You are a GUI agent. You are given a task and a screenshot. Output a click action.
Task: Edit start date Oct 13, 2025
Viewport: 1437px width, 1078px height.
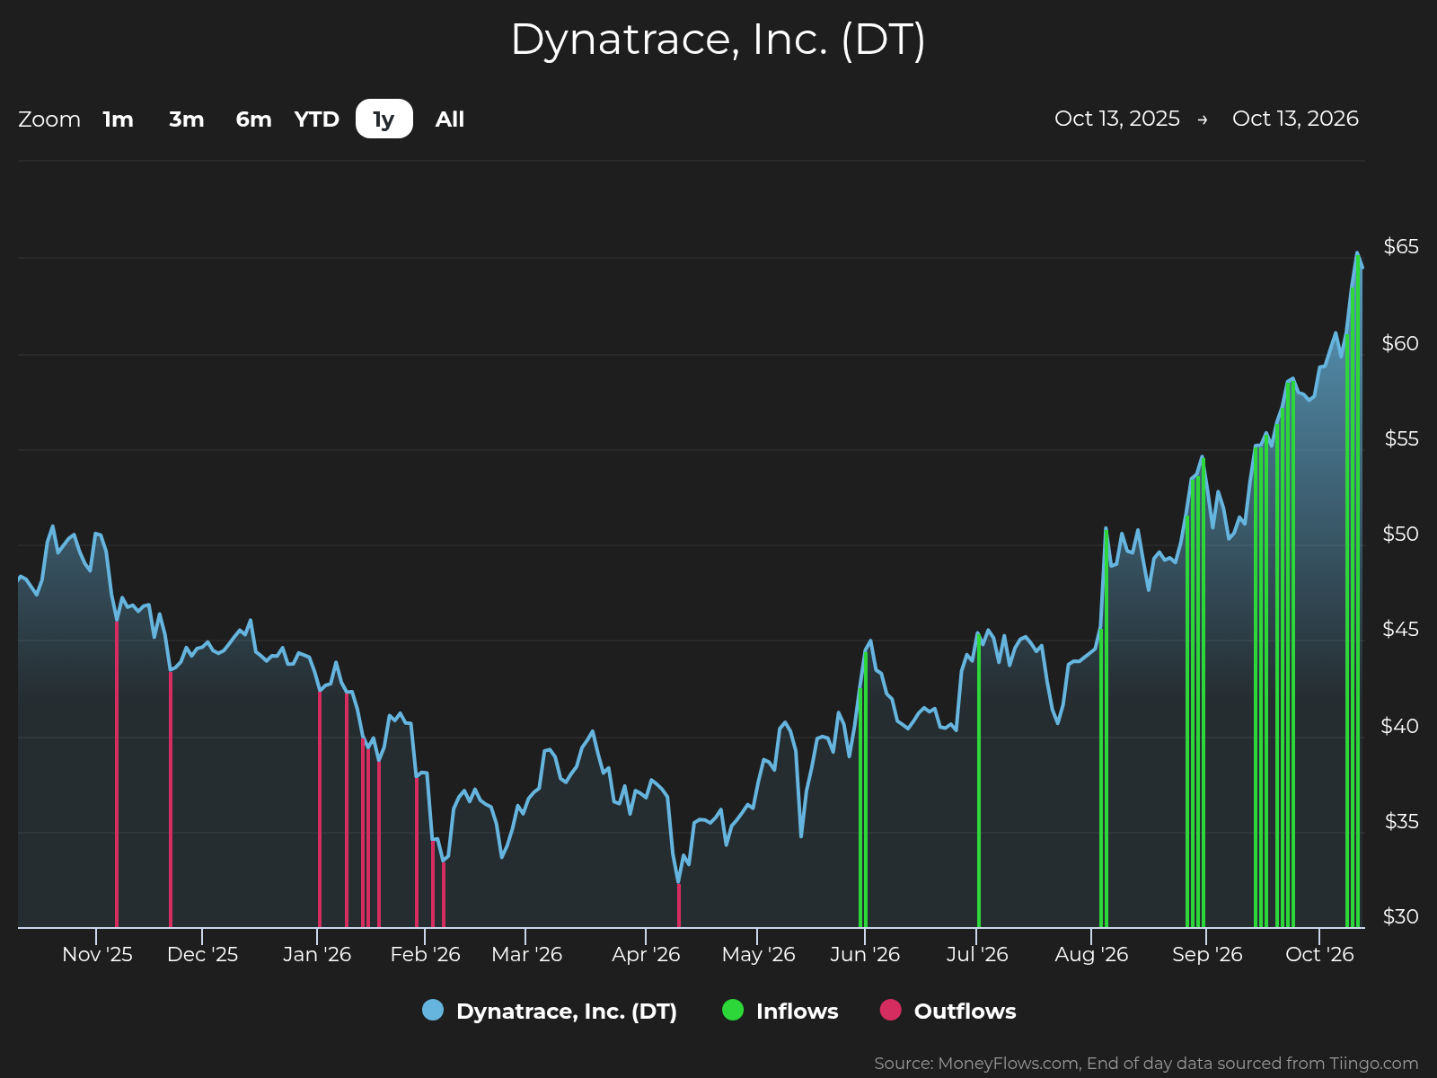[1117, 118]
